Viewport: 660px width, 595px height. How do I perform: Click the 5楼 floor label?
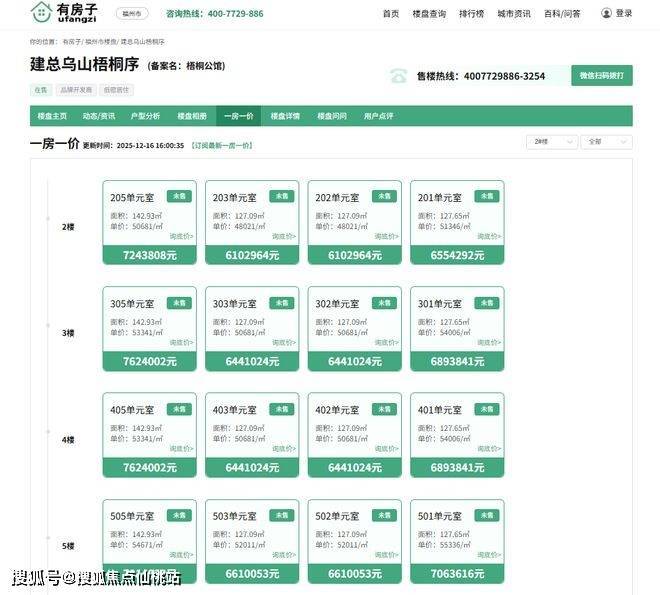tap(68, 546)
